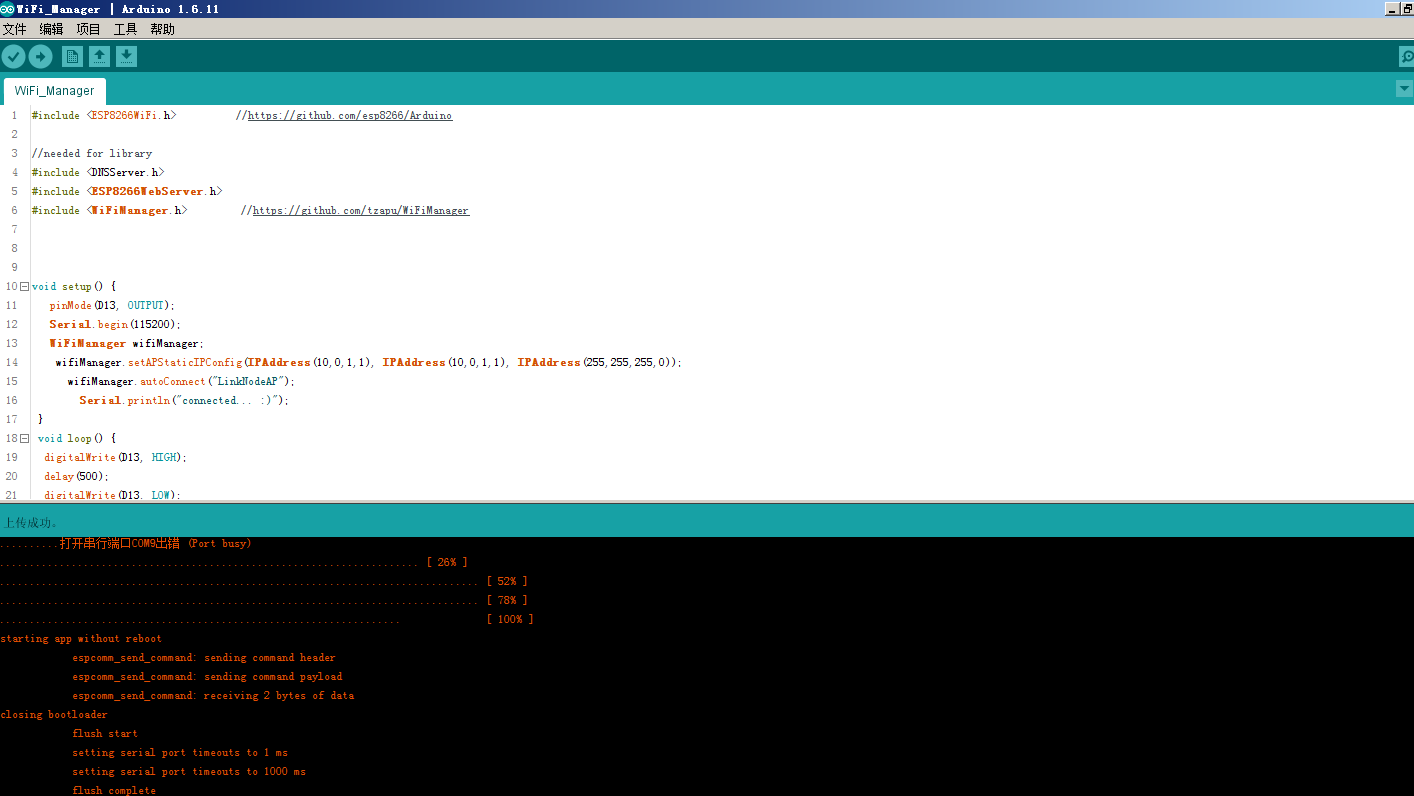Click the [ 100% ] upload progress line
The width and height of the screenshot is (1414, 796).
tap(267, 620)
